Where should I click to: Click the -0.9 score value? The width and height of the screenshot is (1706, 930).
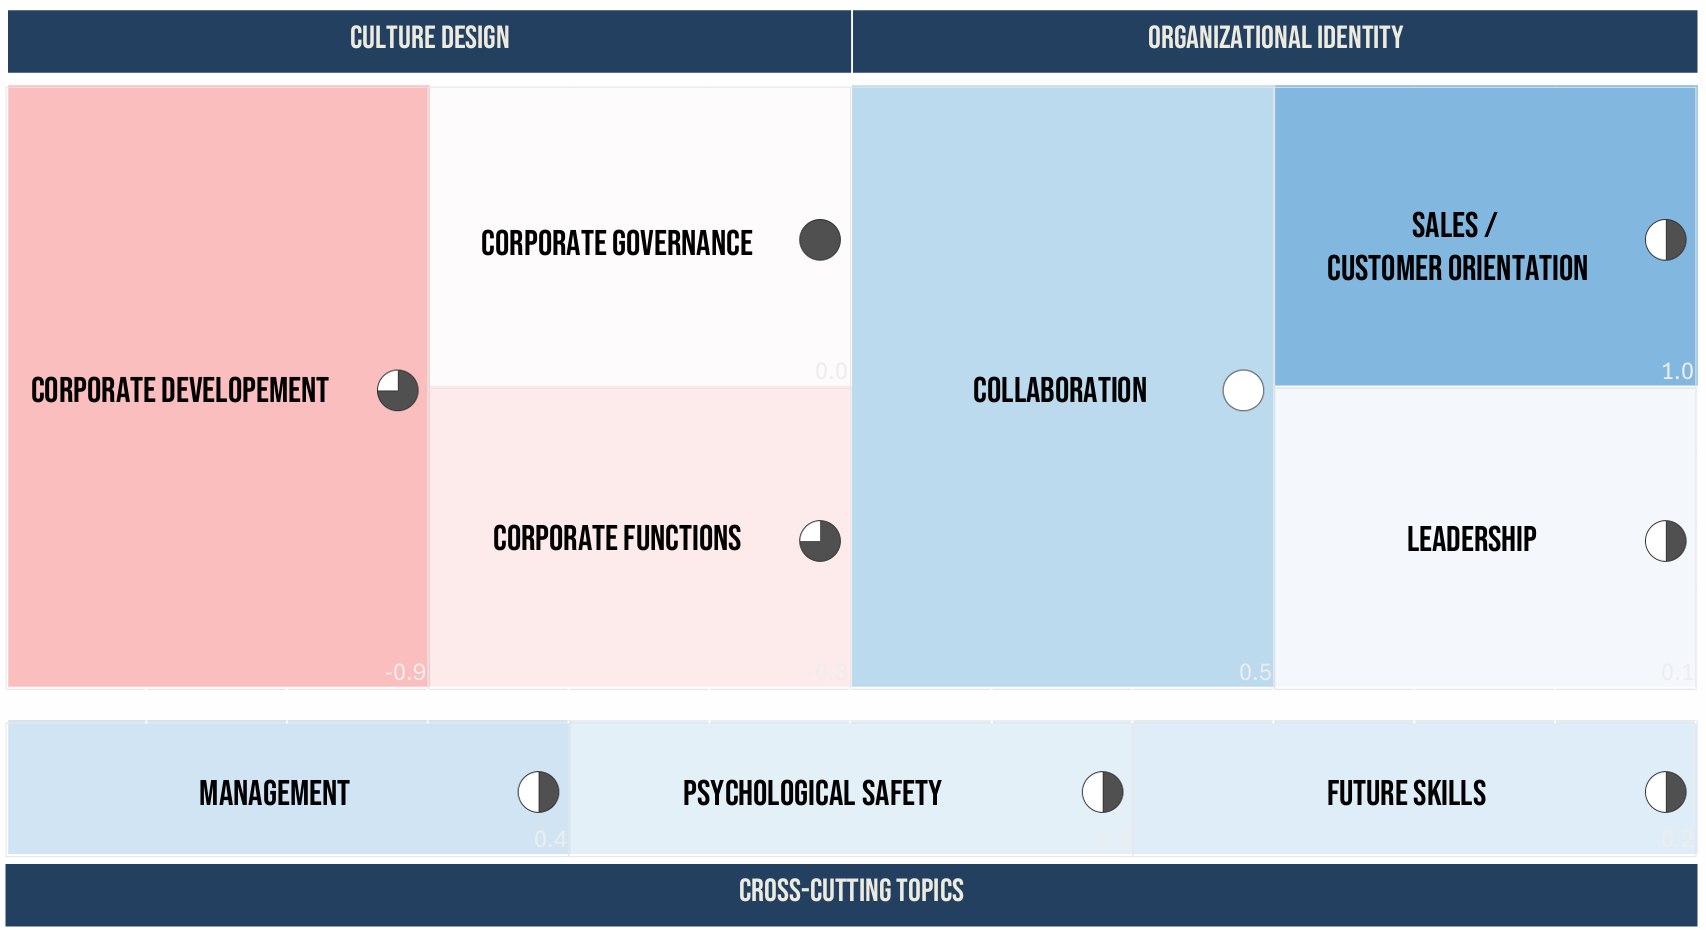[405, 672]
